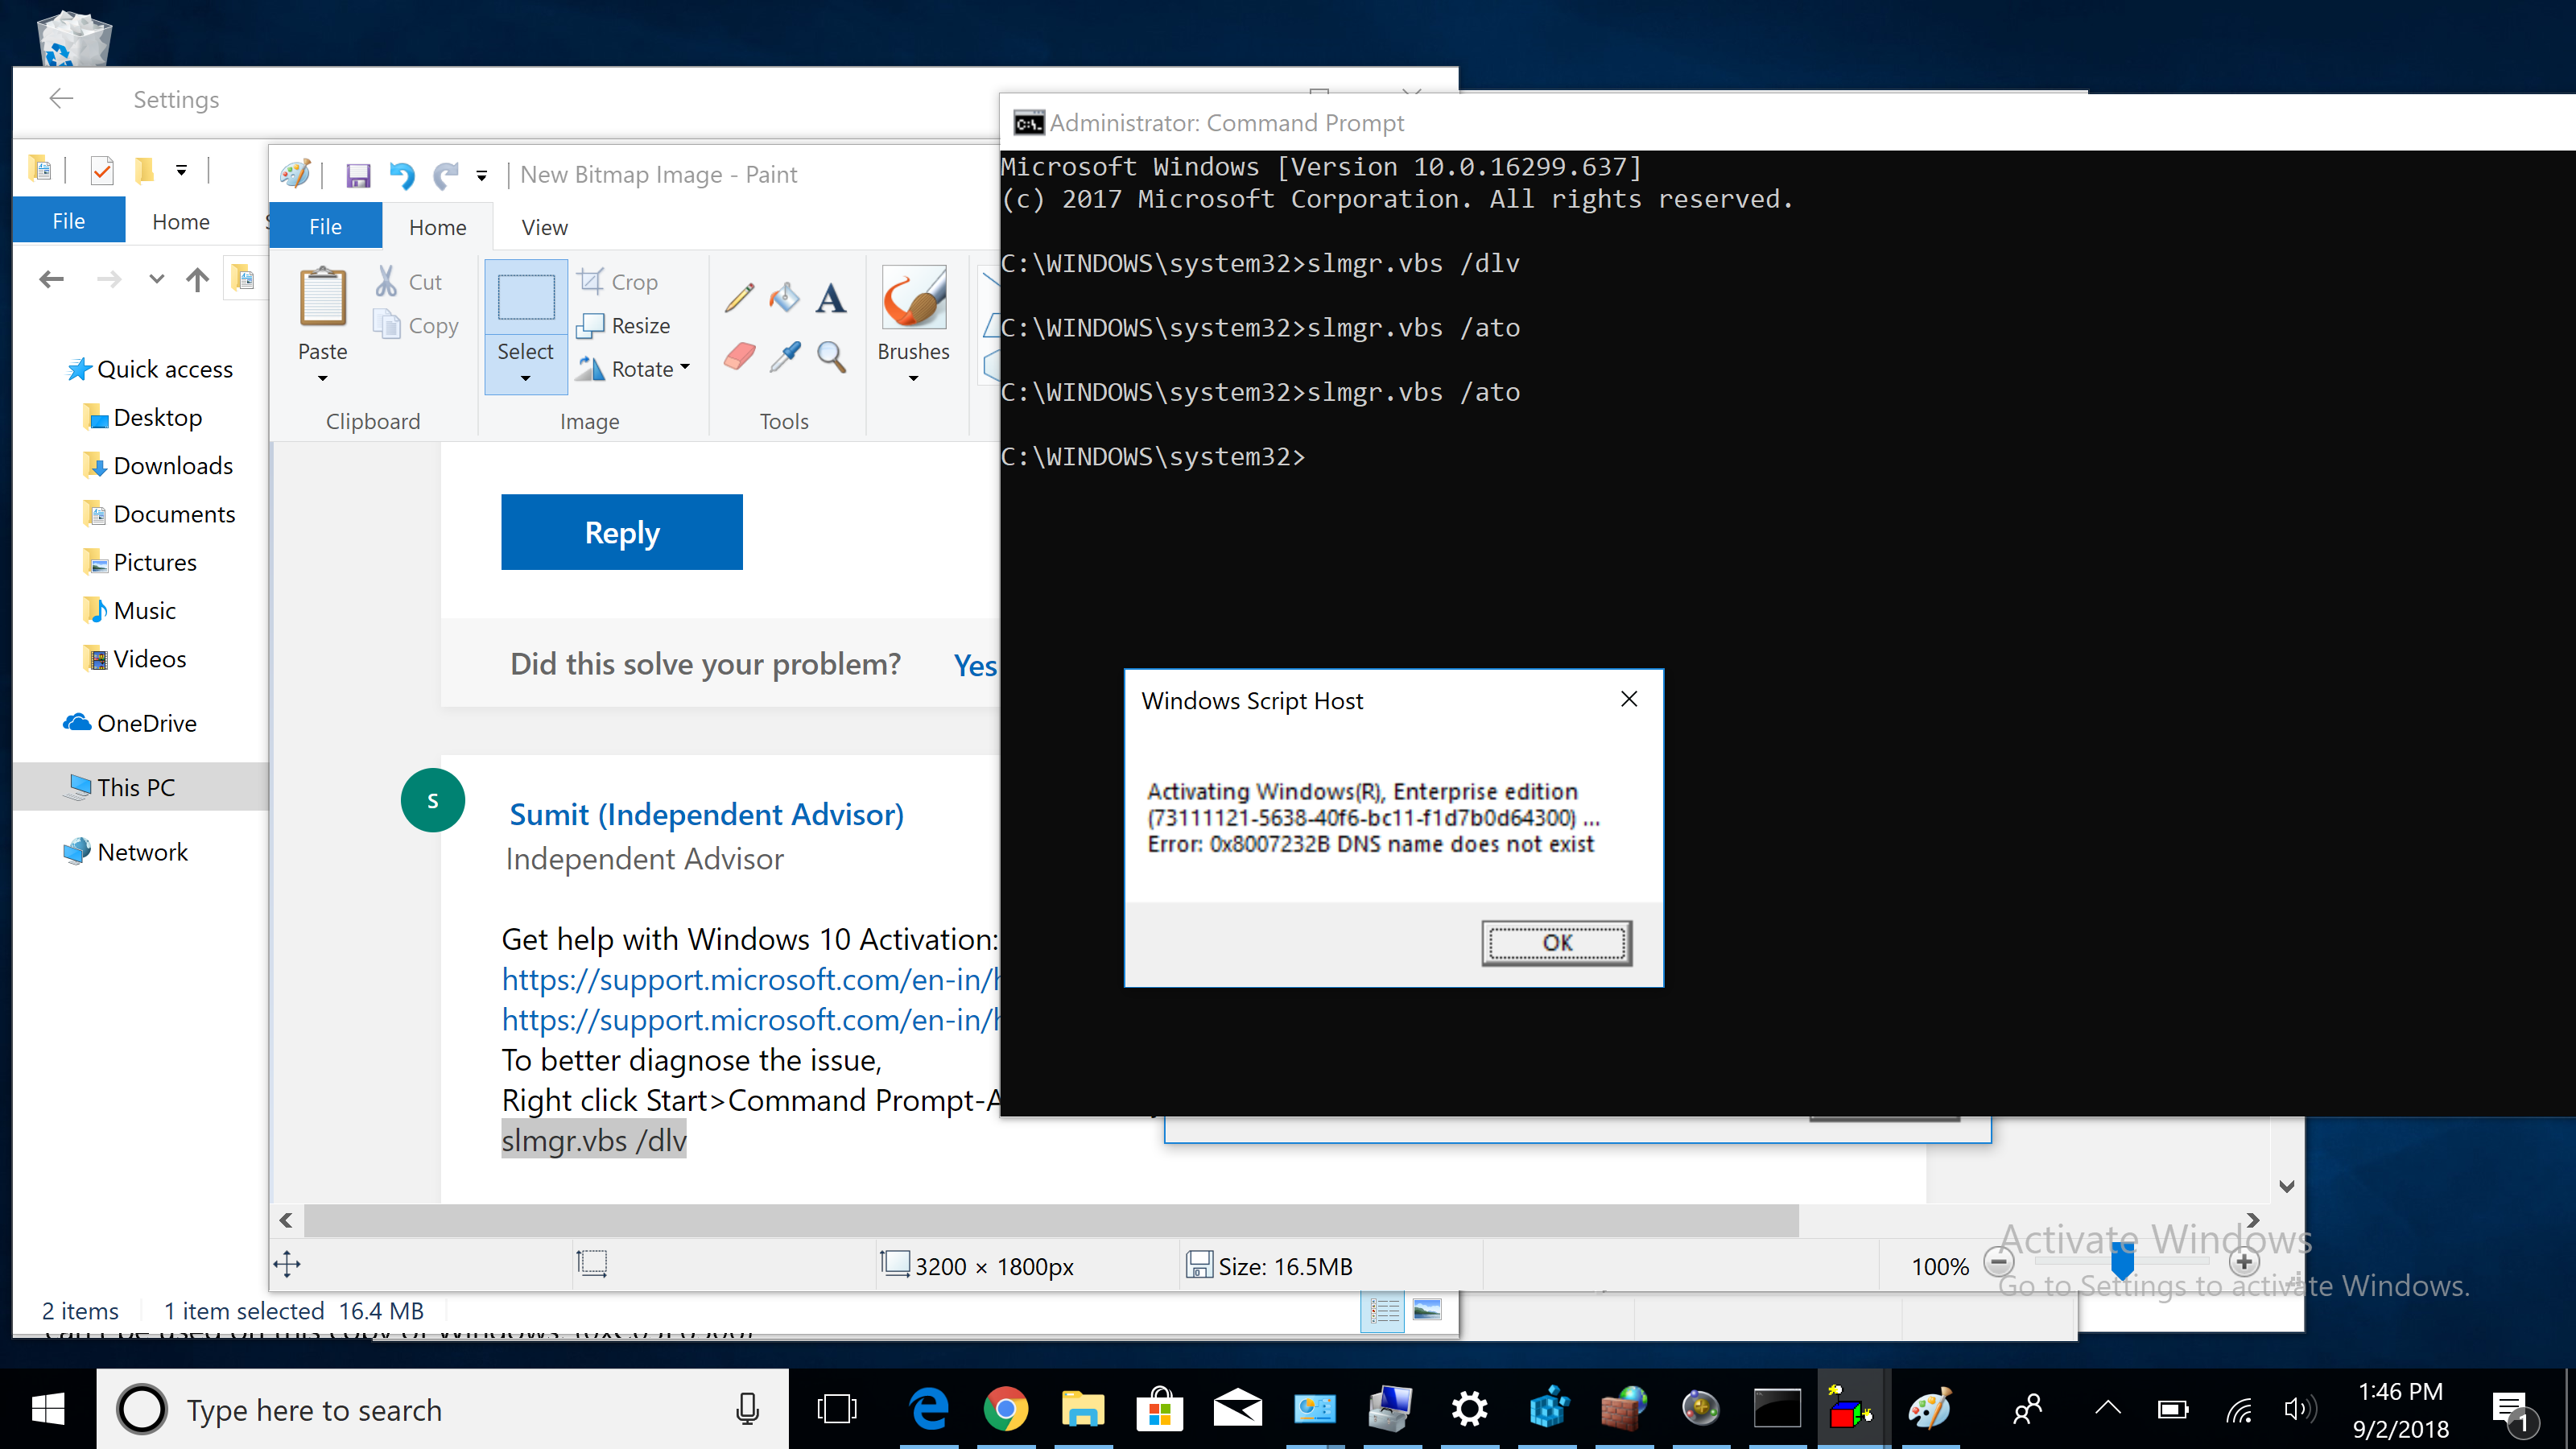Open the Mail app from taskbar
Screen dimensions: 2576x1449
(1237, 1410)
